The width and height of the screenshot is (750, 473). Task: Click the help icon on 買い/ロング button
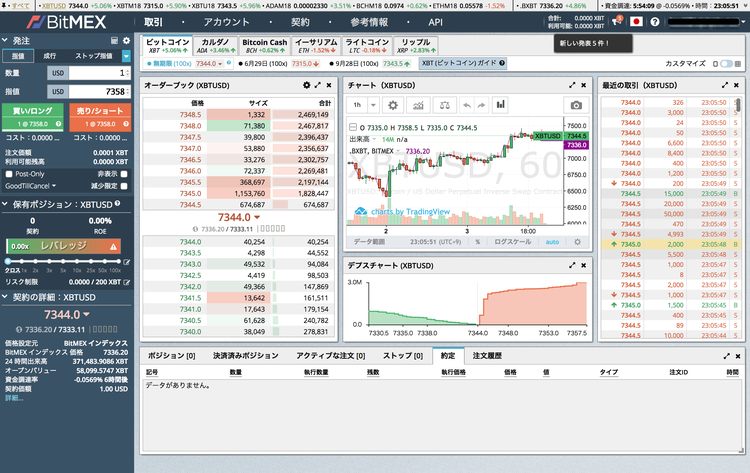[58, 124]
